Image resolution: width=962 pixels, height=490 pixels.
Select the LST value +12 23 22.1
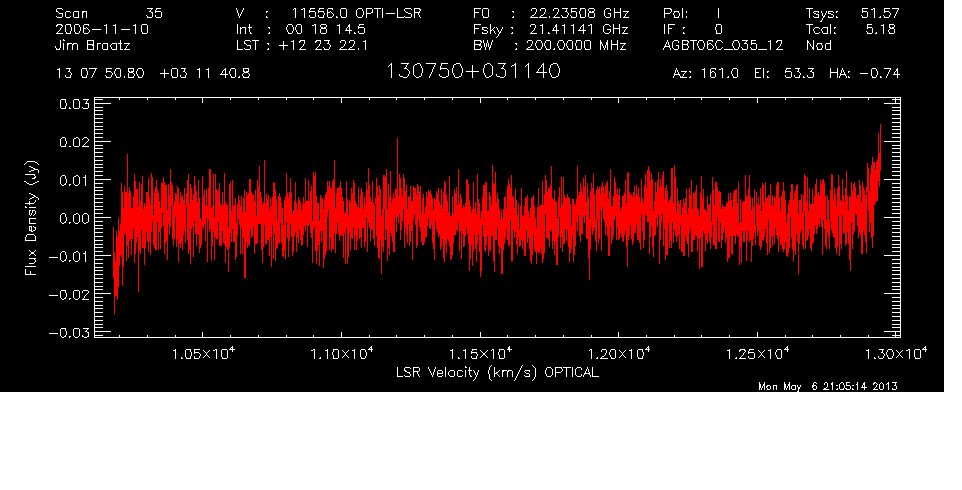pyautogui.click(x=323, y=45)
